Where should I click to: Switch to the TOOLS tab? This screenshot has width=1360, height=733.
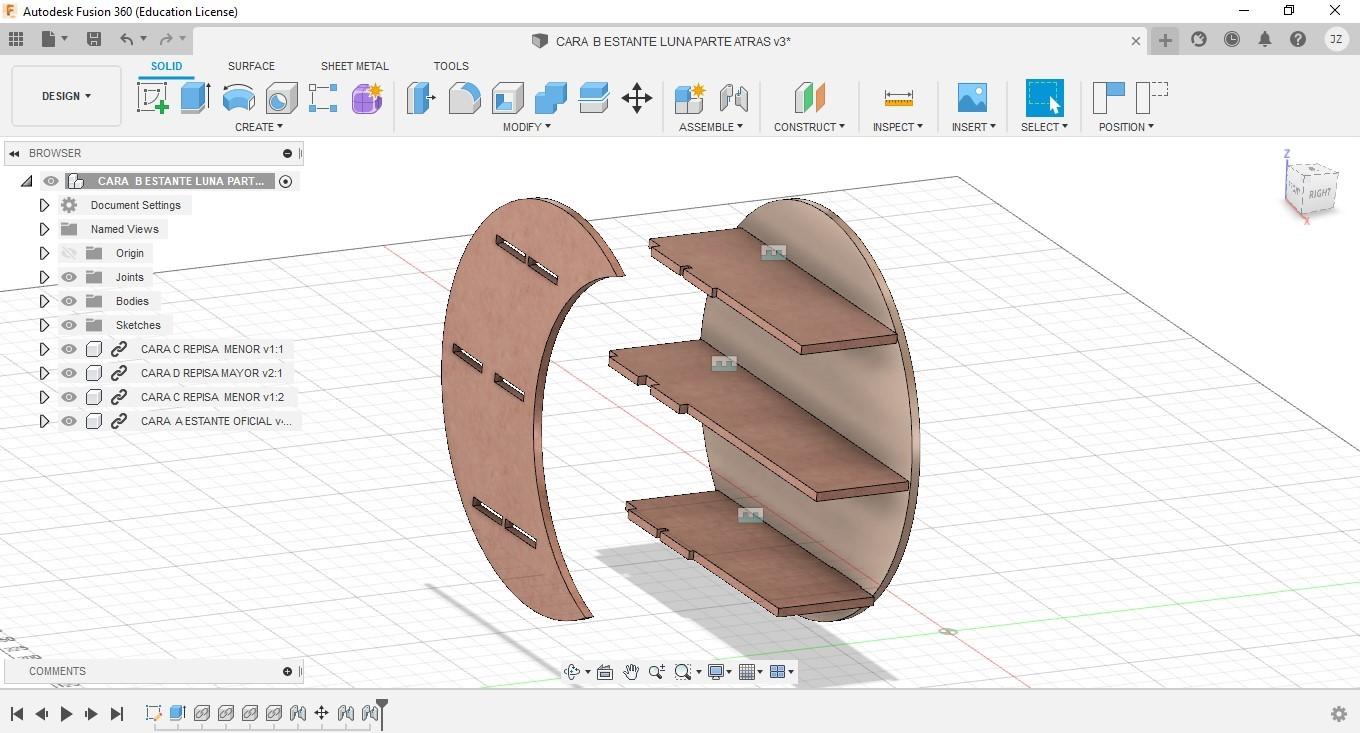coord(451,66)
